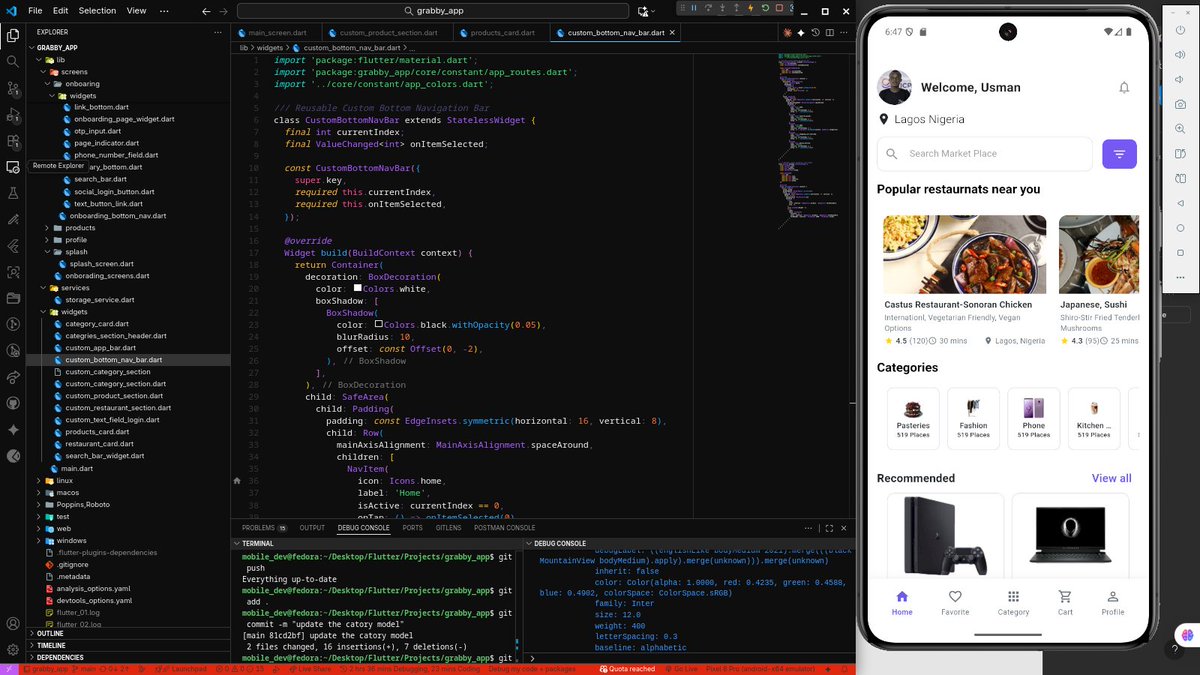
Task: Click Quota reached in the status bar
Action: [x=625, y=669]
